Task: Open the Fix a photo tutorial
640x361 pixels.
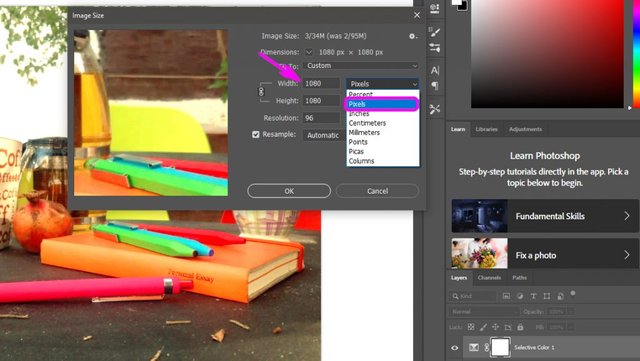Action: [x=545, y=255]
